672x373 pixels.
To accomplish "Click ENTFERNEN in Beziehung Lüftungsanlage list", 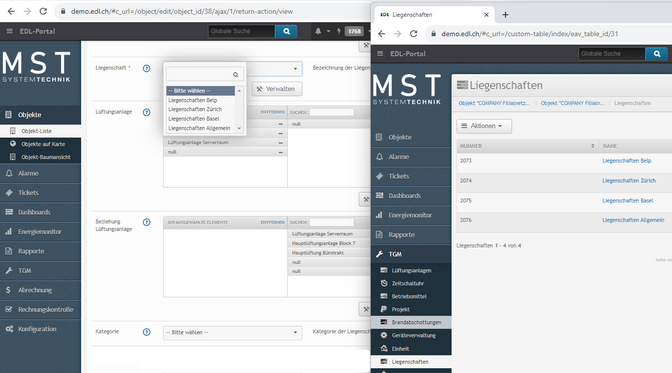I will coord(273,222).
